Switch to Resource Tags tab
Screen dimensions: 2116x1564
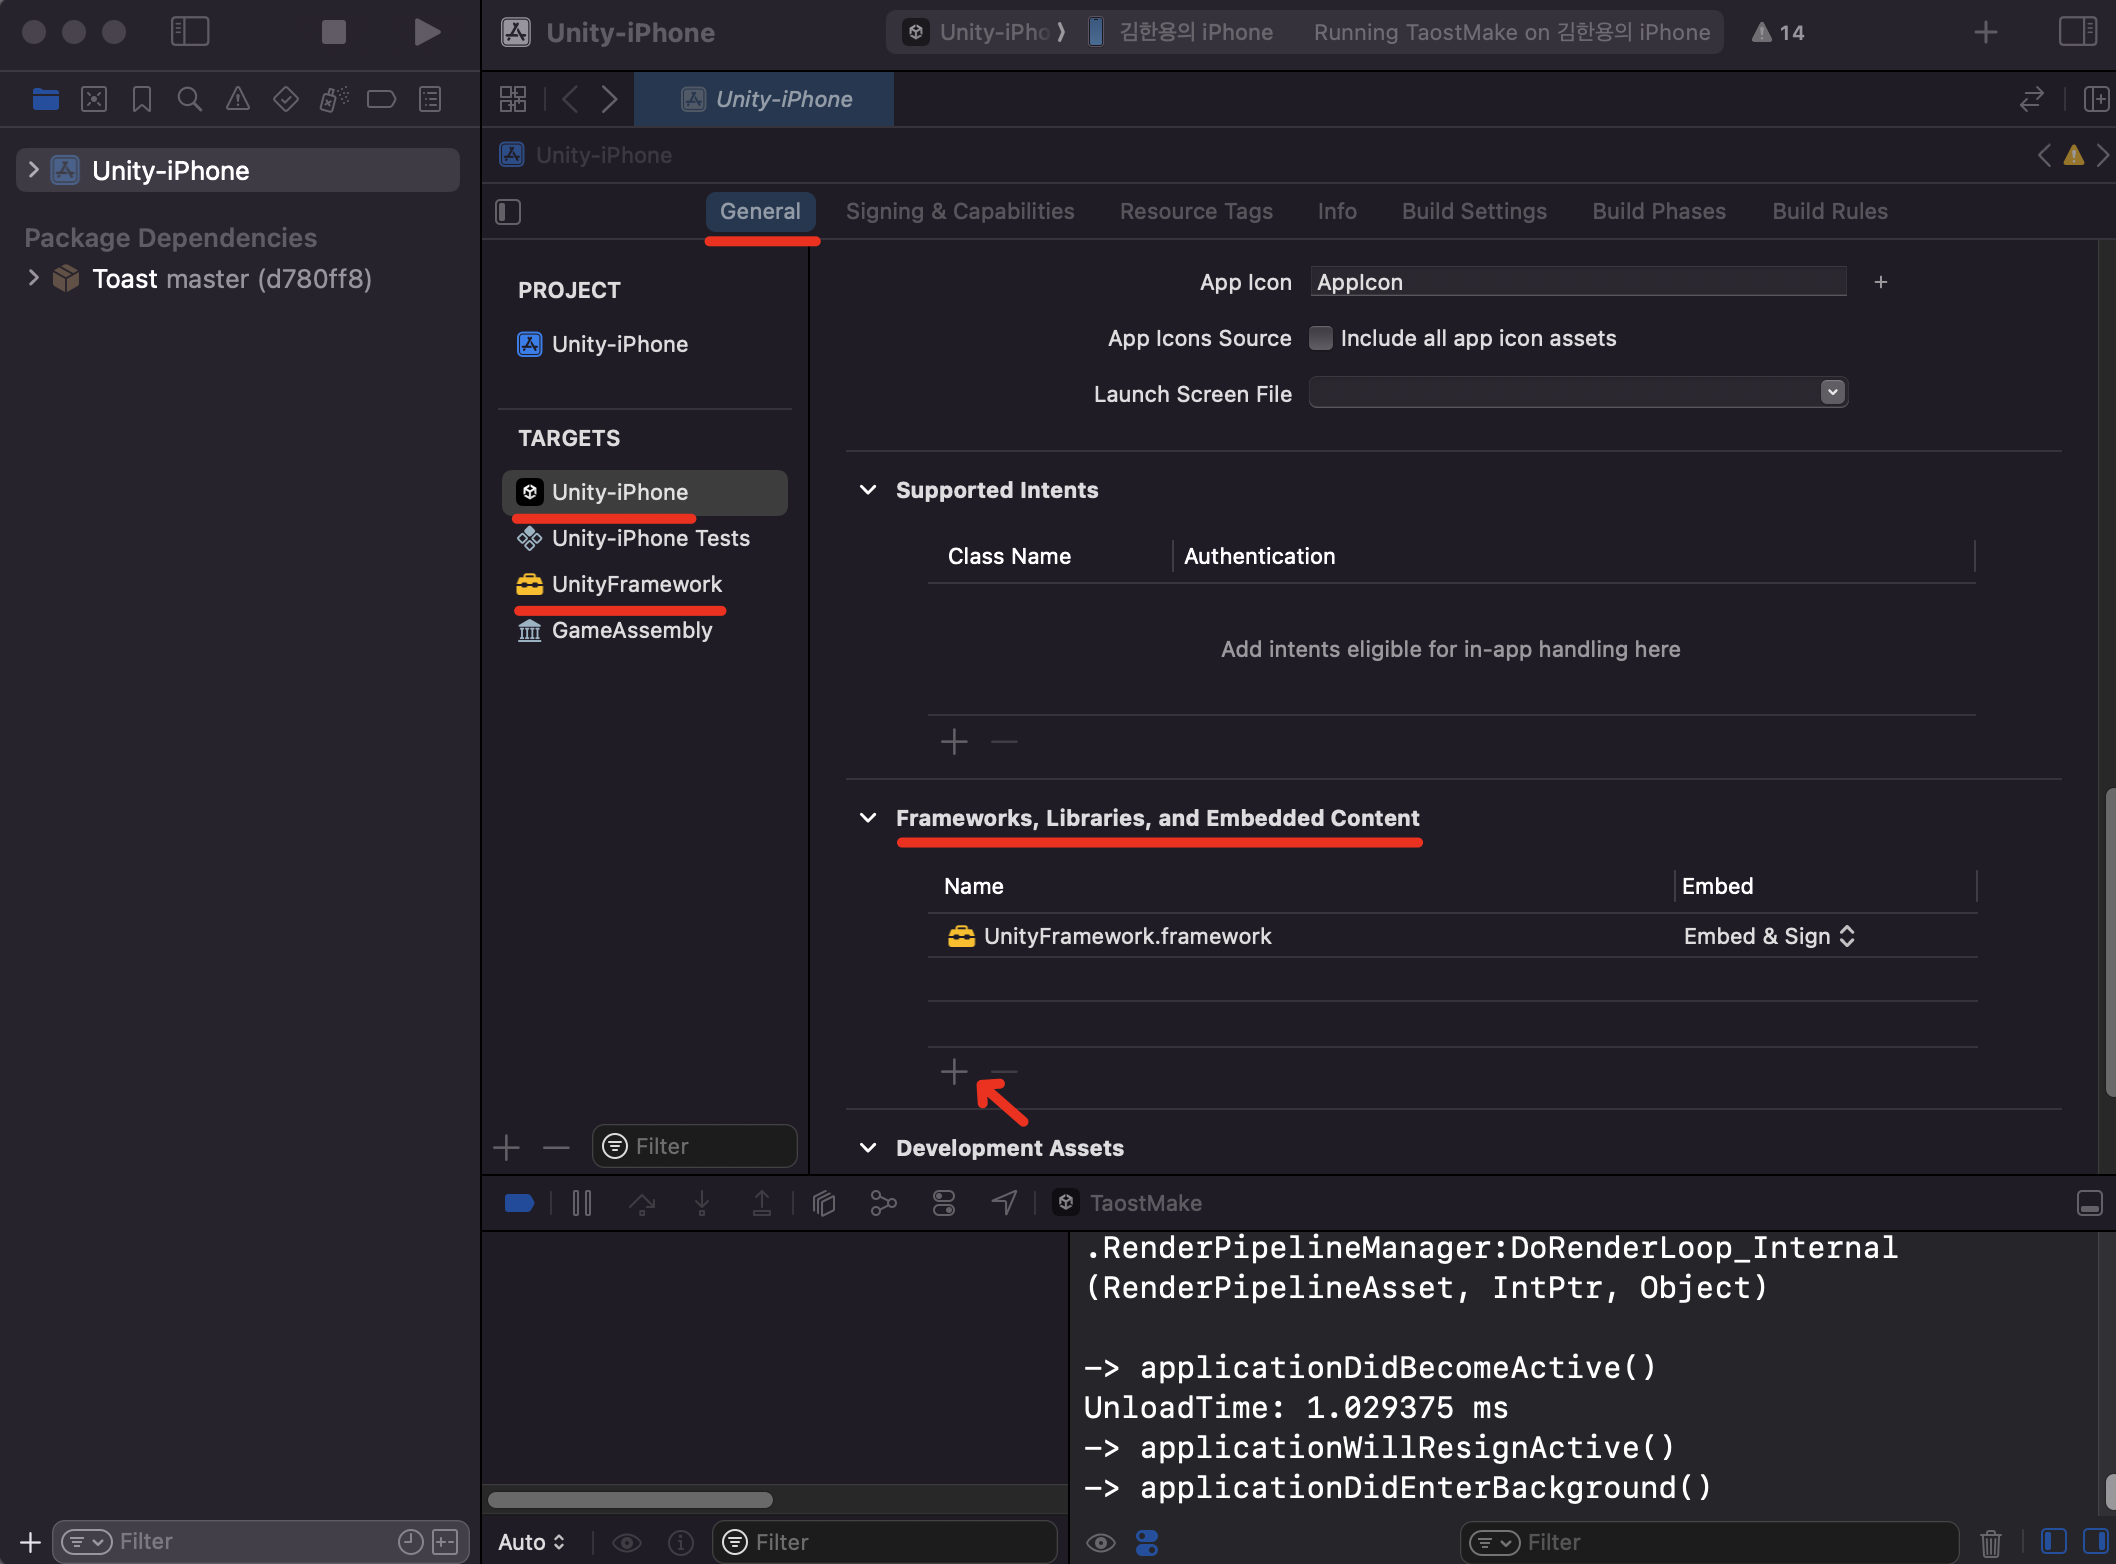[1196, 211]
